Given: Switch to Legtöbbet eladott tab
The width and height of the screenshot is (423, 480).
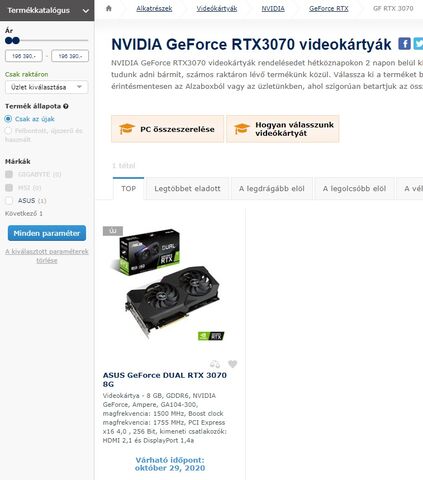Looking at the screenshot, I should (x=187, y=189).
